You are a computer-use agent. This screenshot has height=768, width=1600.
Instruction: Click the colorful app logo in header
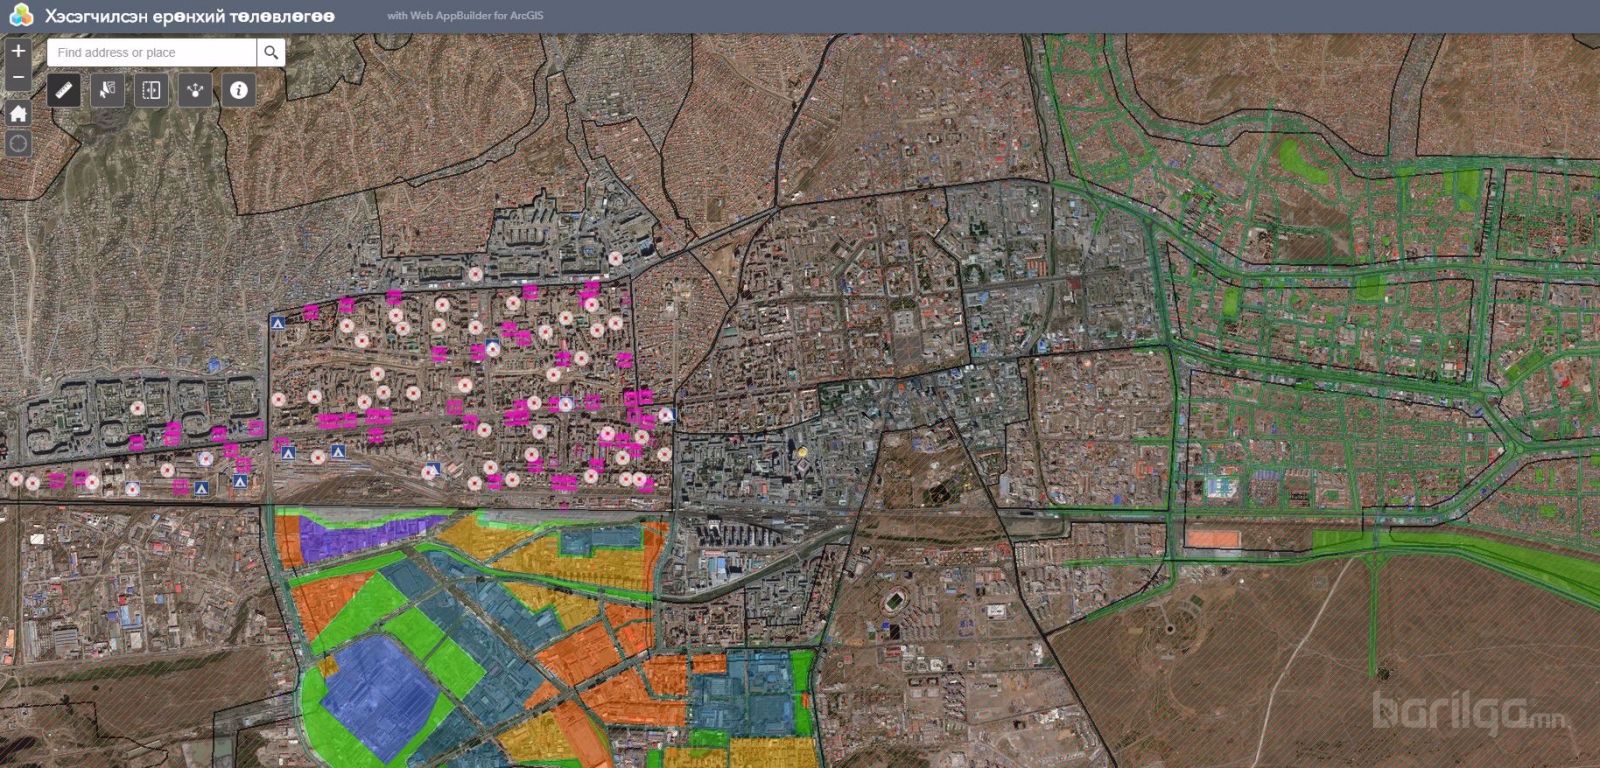point(20,16)
